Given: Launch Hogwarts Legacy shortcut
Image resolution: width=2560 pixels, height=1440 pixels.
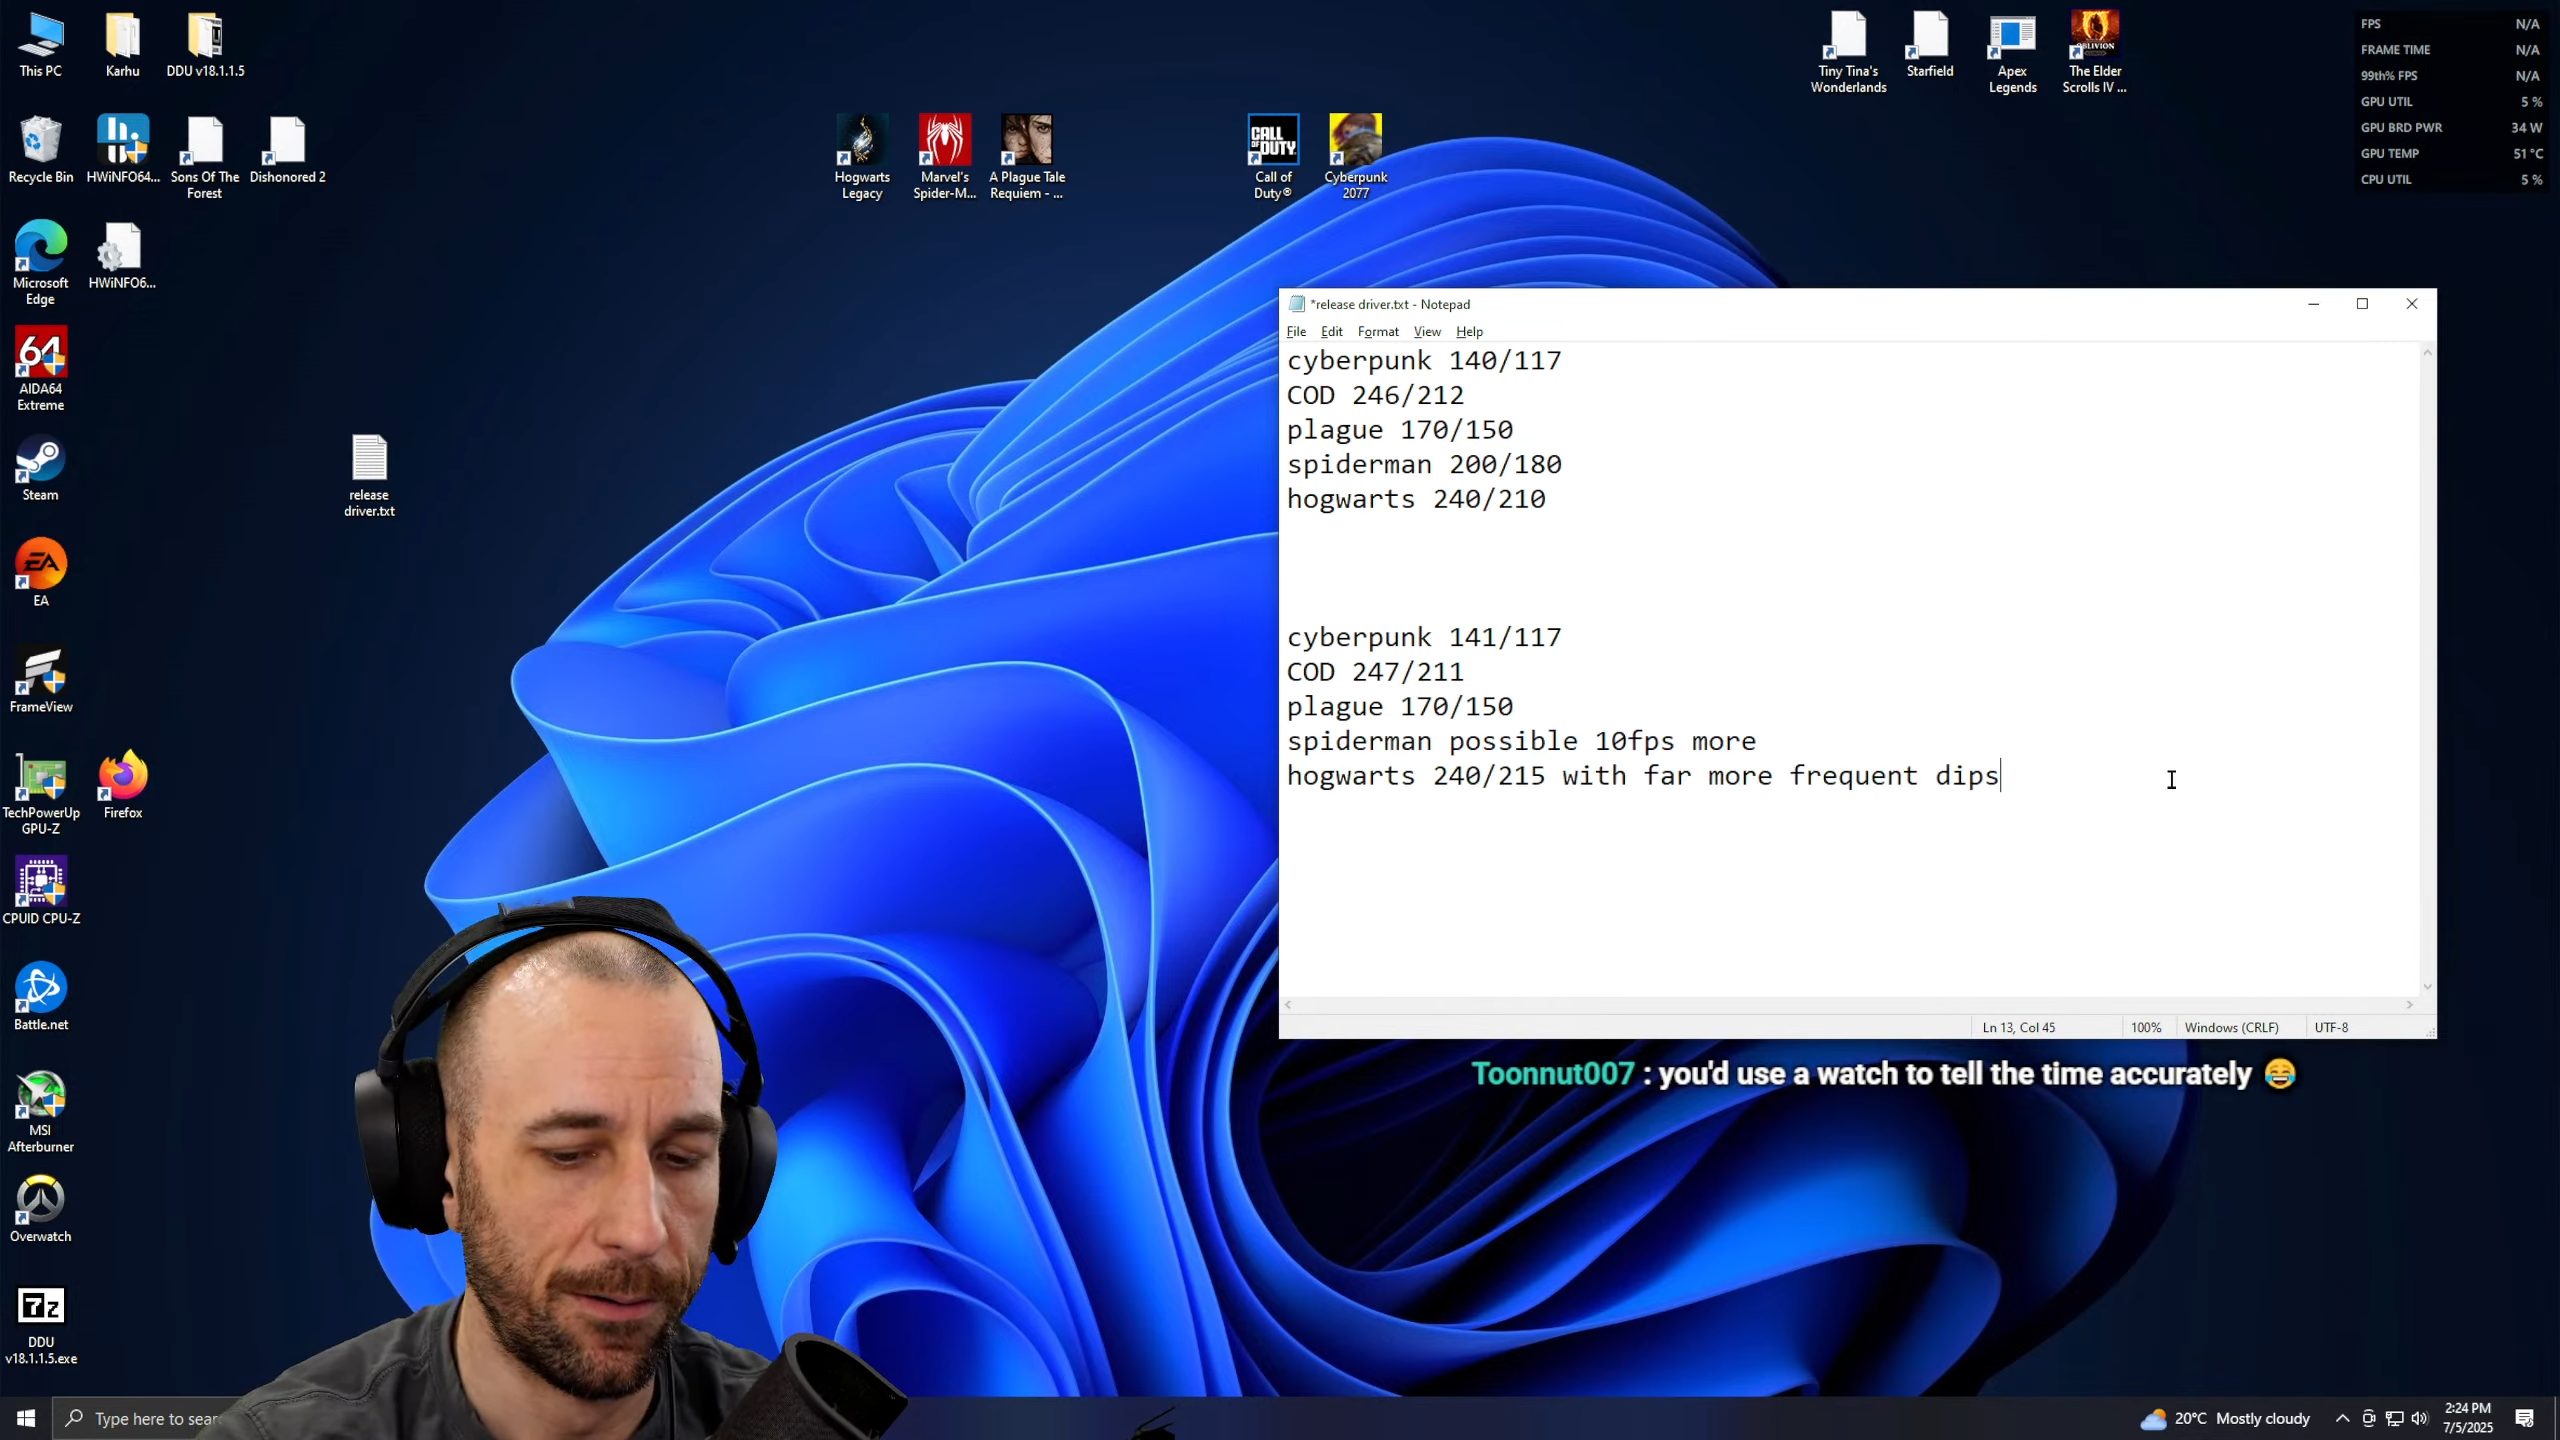Looking at the screenshot, I should point(861,157).
